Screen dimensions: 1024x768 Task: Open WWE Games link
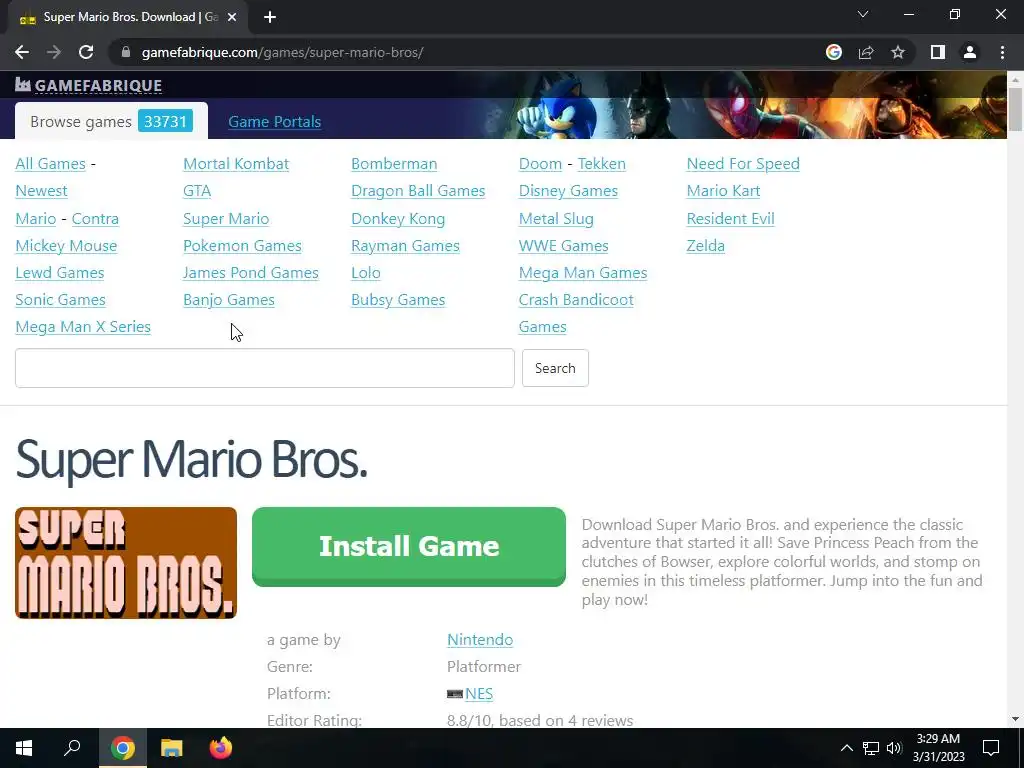coord(564,246)
